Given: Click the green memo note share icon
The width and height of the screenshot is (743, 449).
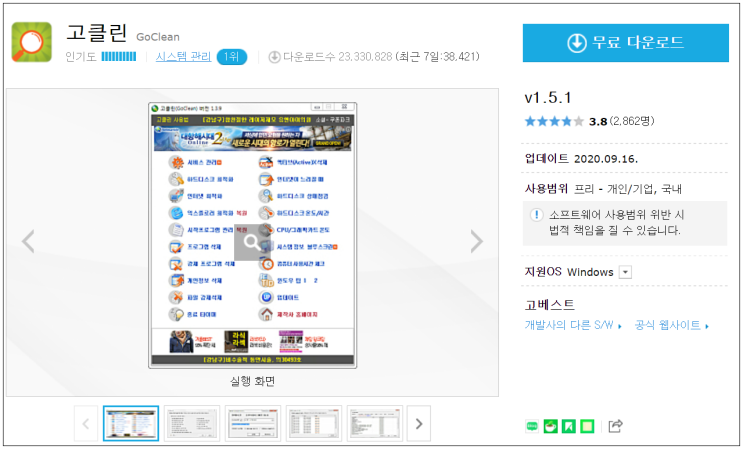Looking at the screenshot, I should pyautogui.click(x=587, y=426).
